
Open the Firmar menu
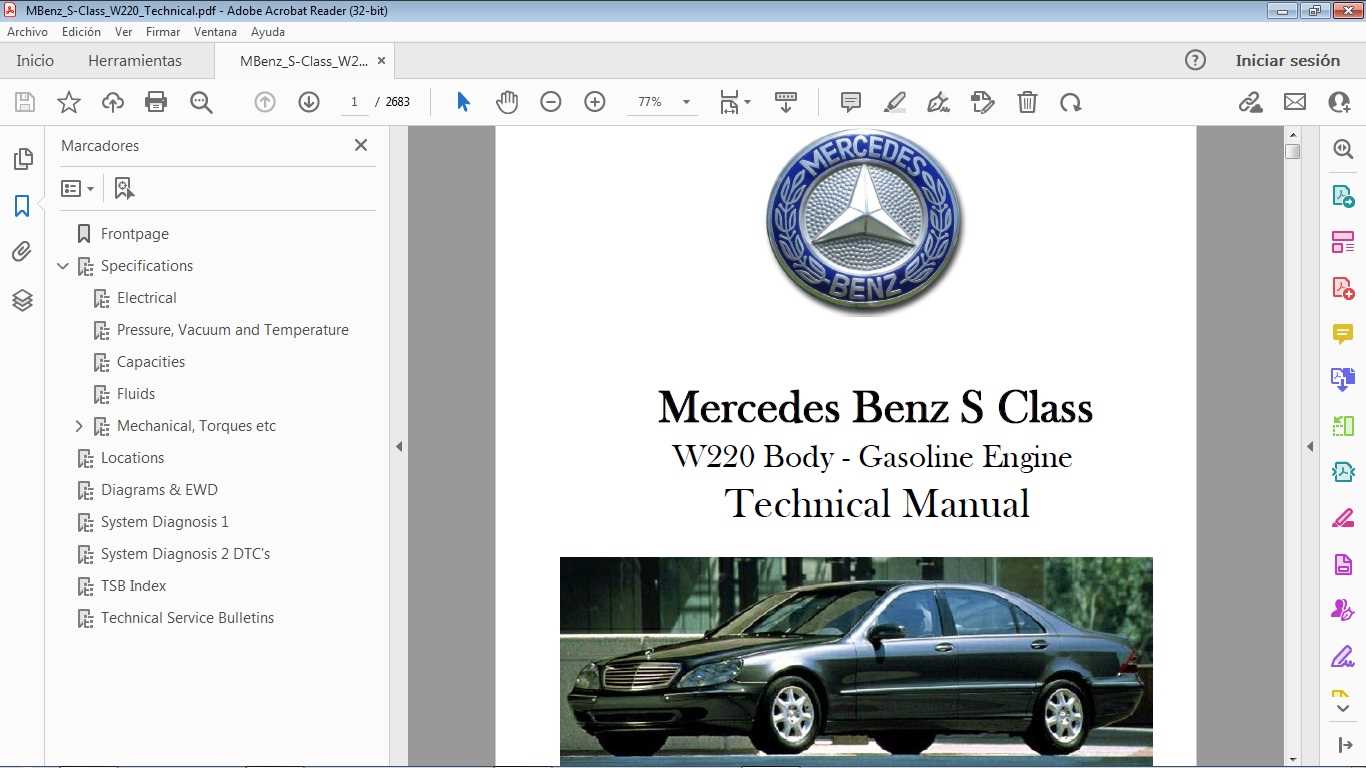point(163,32)
